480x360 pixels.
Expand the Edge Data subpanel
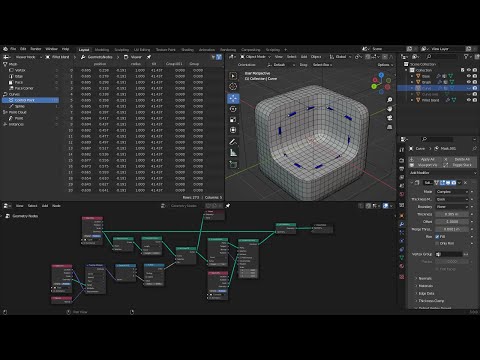425,293
